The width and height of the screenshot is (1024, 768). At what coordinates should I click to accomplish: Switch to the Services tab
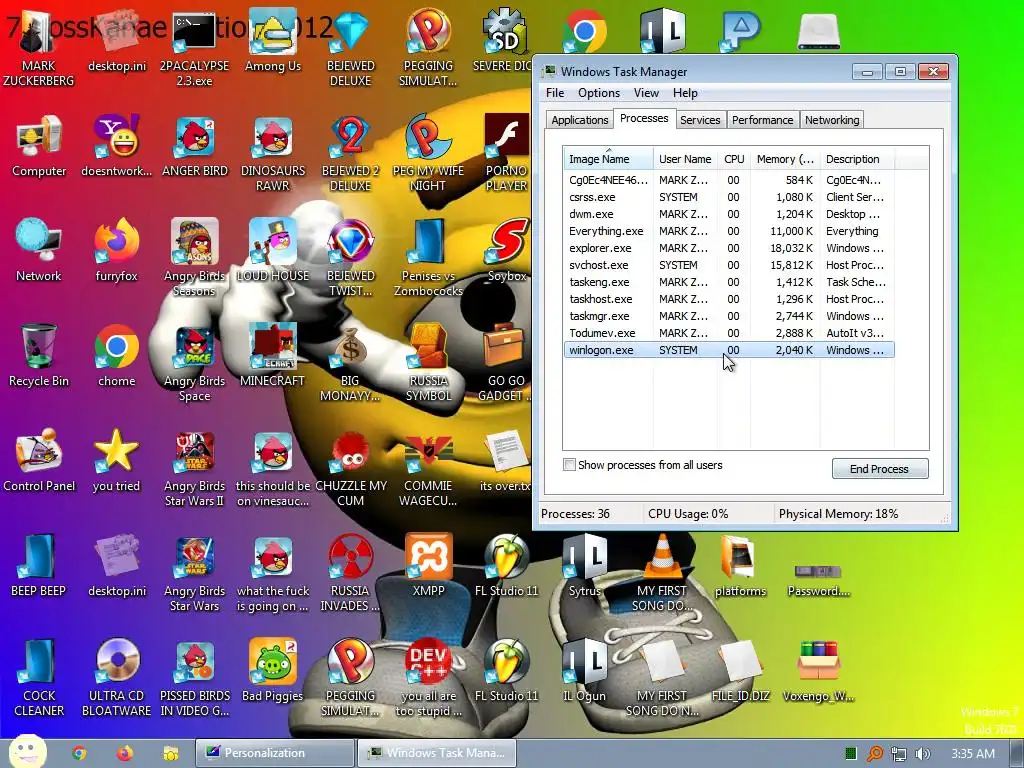point(699,120)
